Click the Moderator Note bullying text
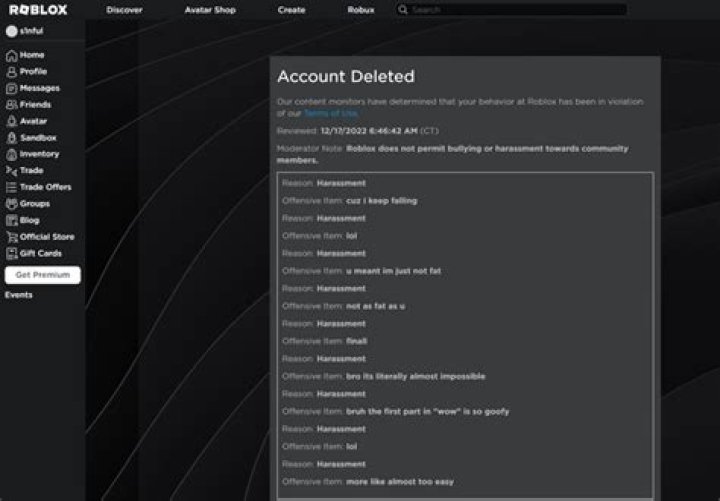 coord(452,154)
